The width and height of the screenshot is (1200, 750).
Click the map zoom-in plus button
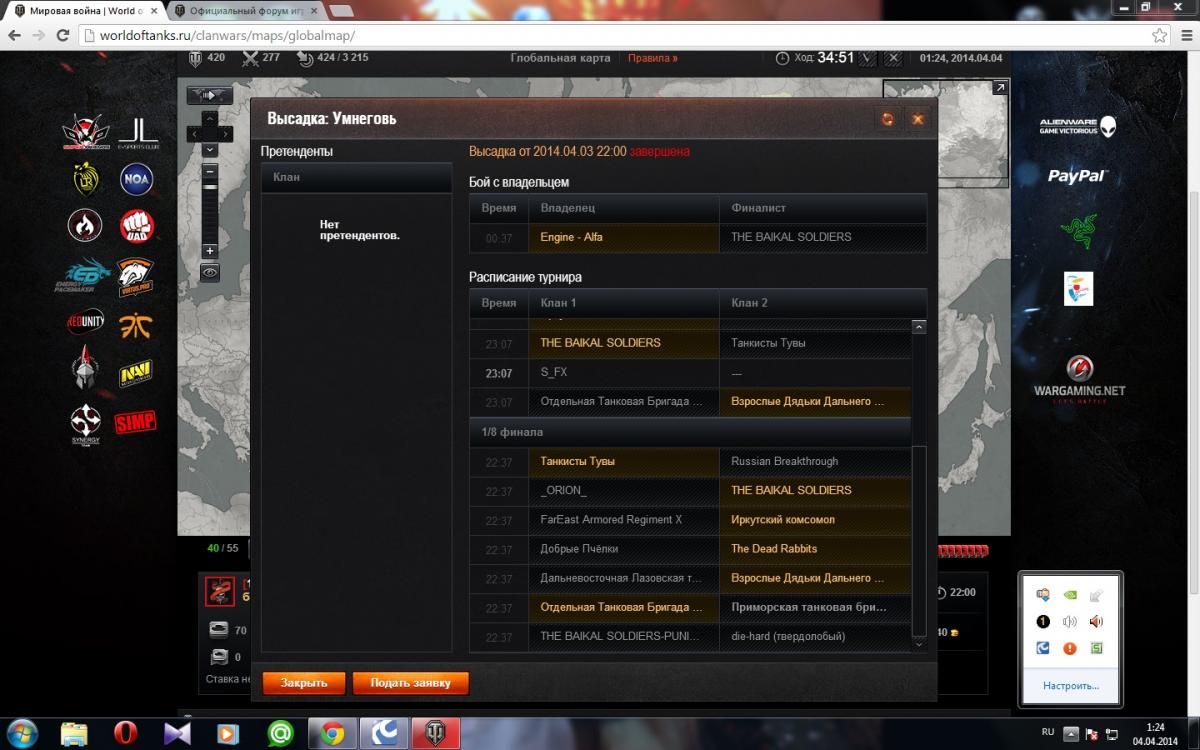[x=209, y=251]
